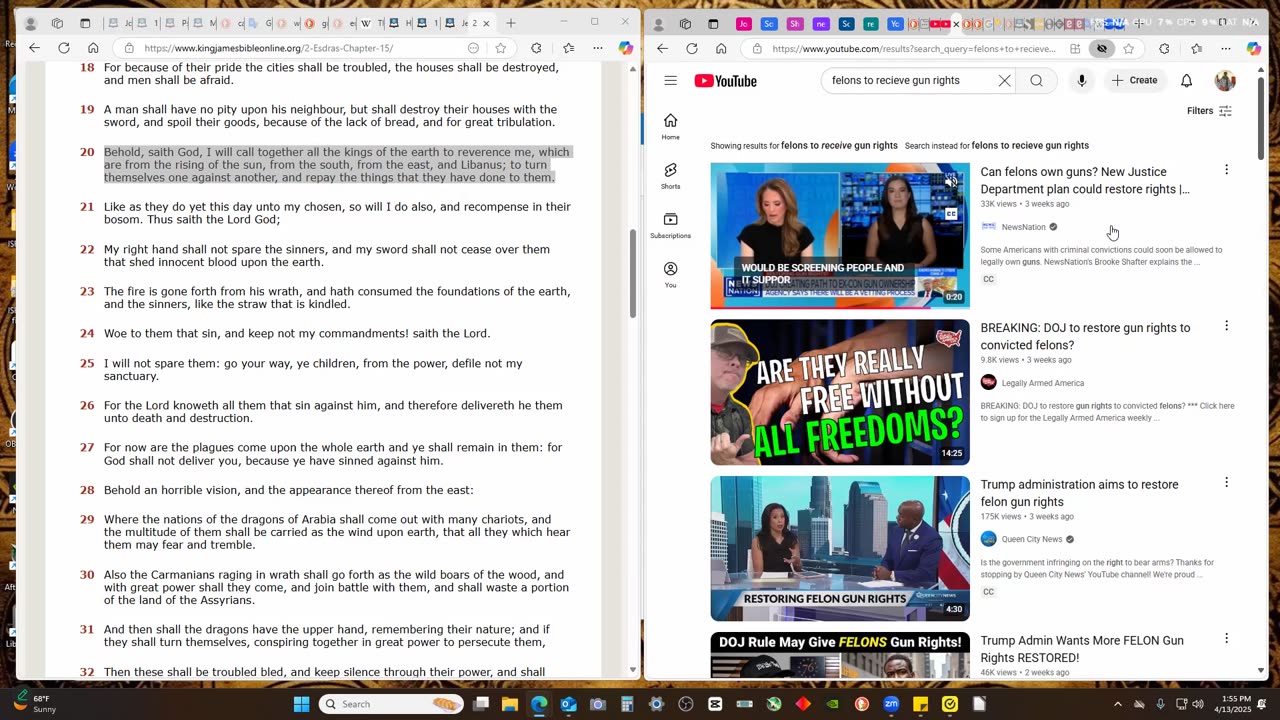The height and width of the screenshot is (720, 1280).
Task: Open favorites list in Bible browser window
Action: click(569, 47)
